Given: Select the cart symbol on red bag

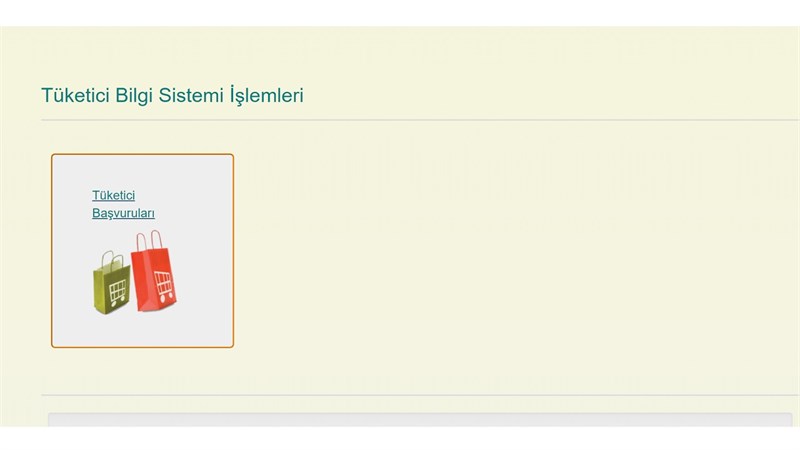Looking at the screenshot, I should click(x=164, y=286).
